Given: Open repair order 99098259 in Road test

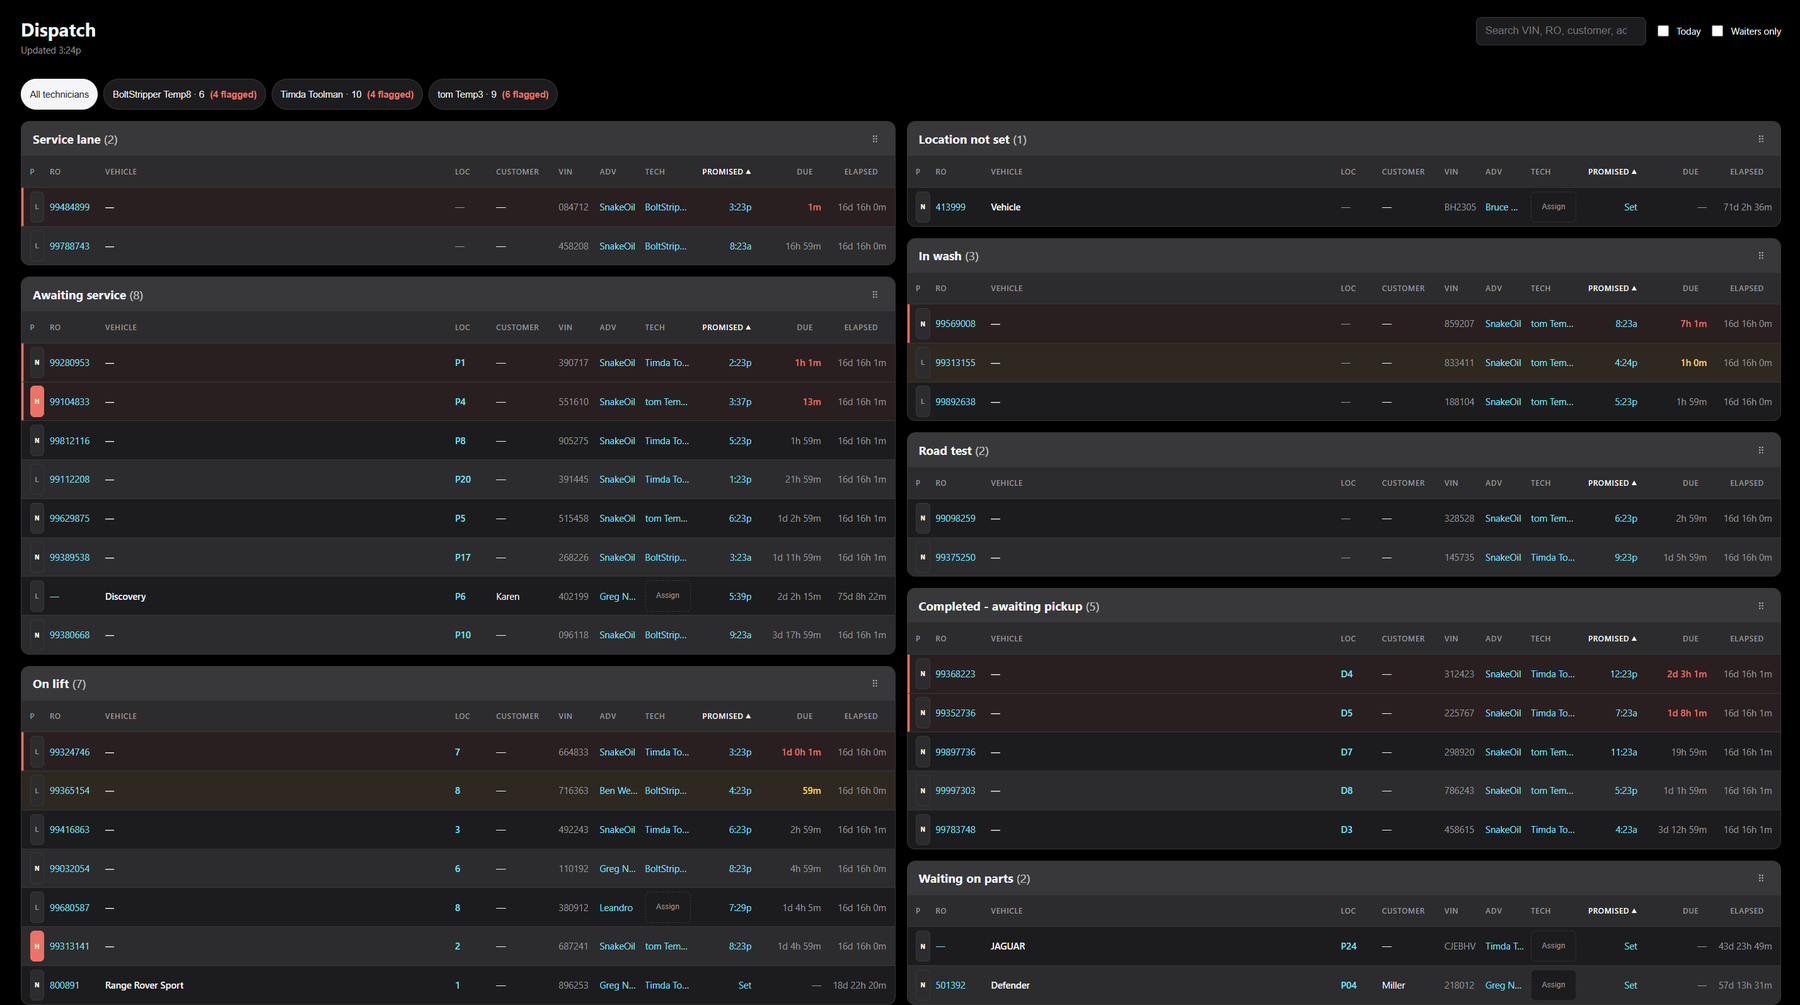Looking at the screenshot, I should [955, 519].
